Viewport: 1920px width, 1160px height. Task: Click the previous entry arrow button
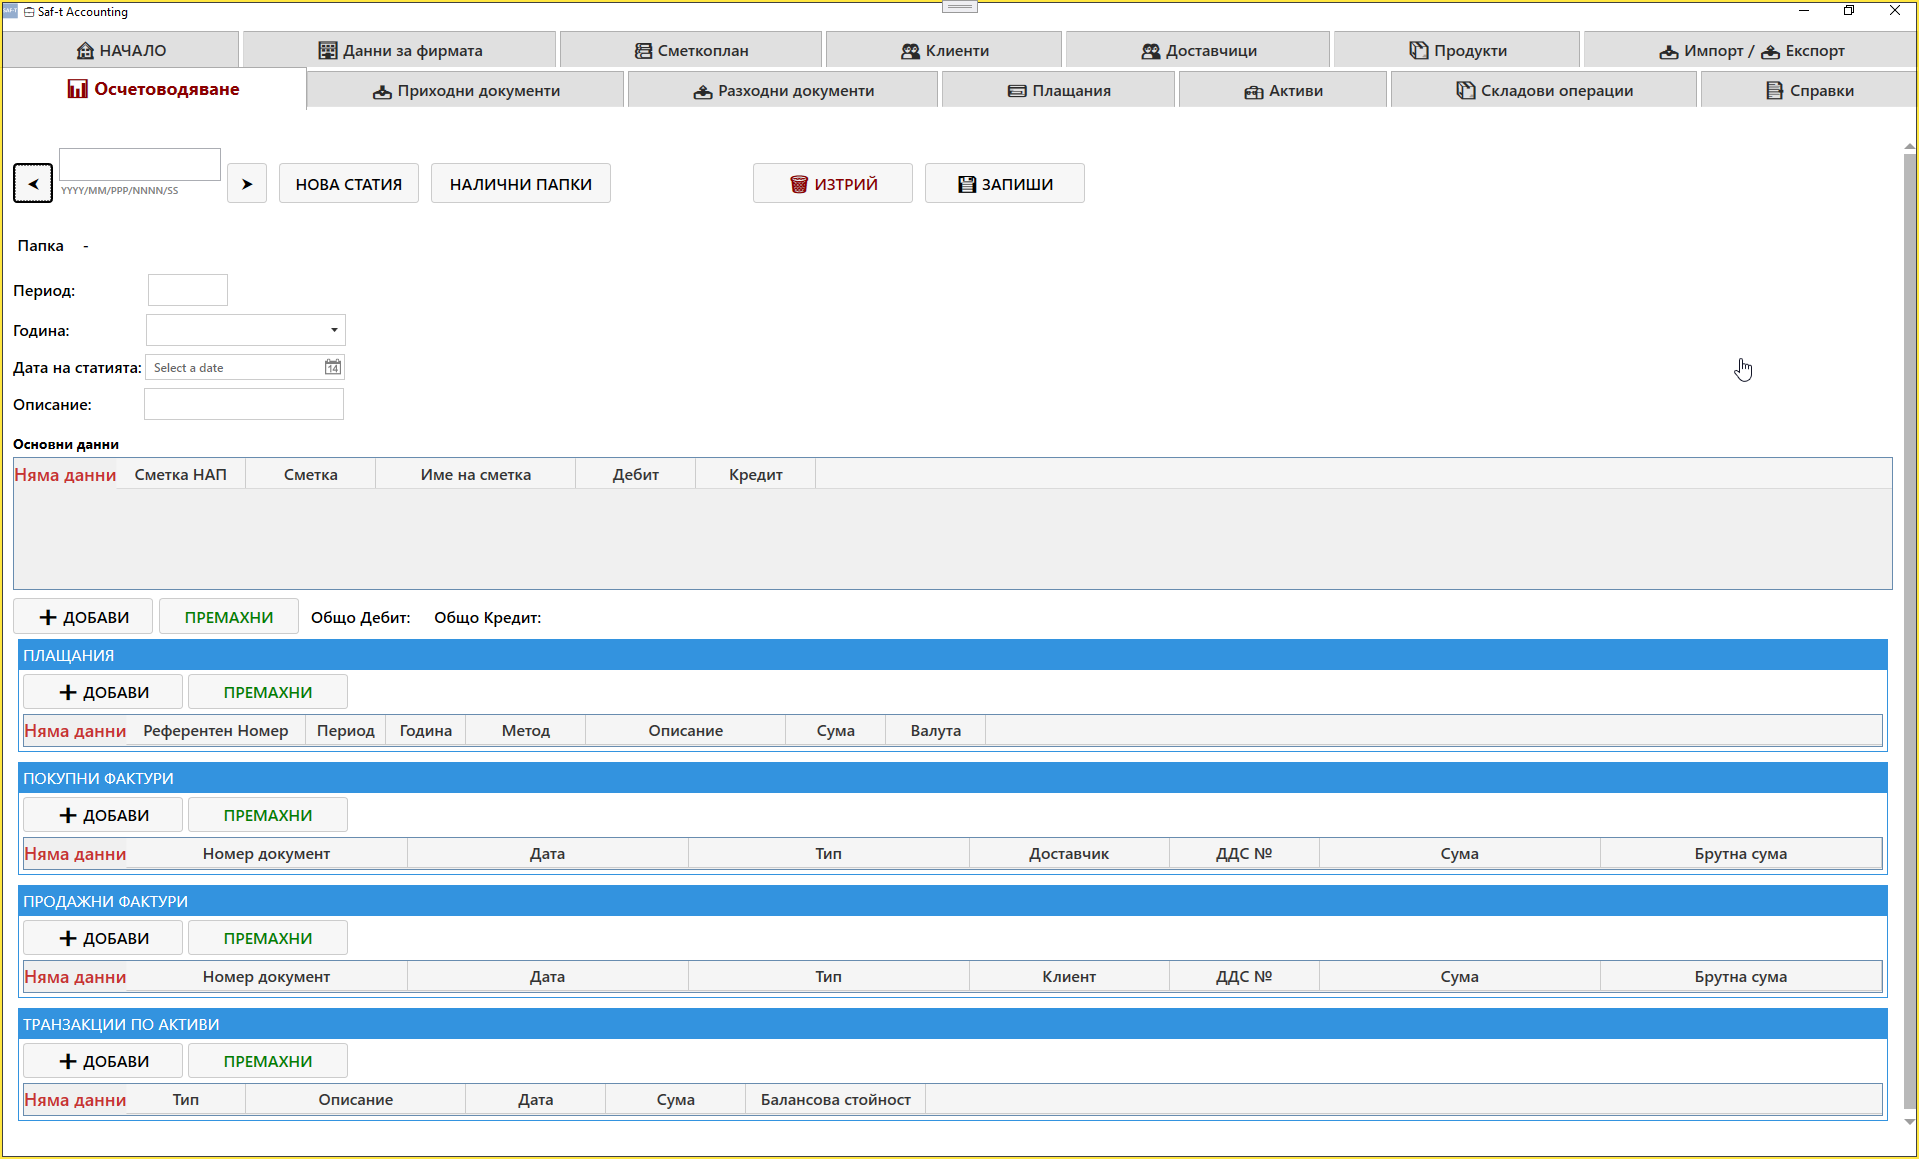[33, 183]
